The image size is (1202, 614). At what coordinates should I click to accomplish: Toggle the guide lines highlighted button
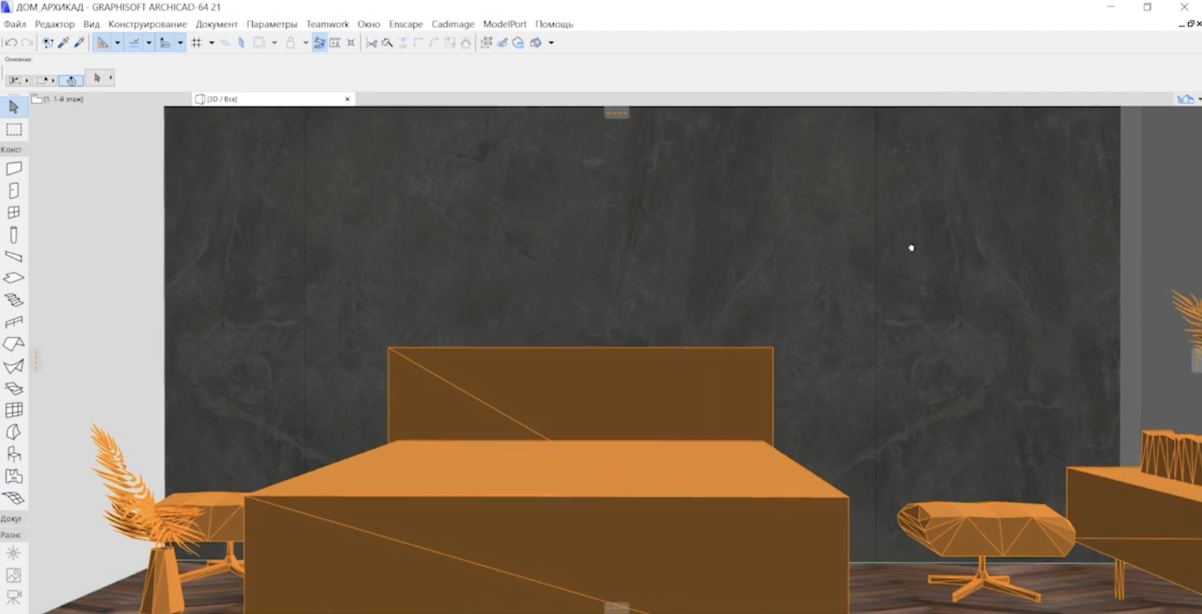102,42
